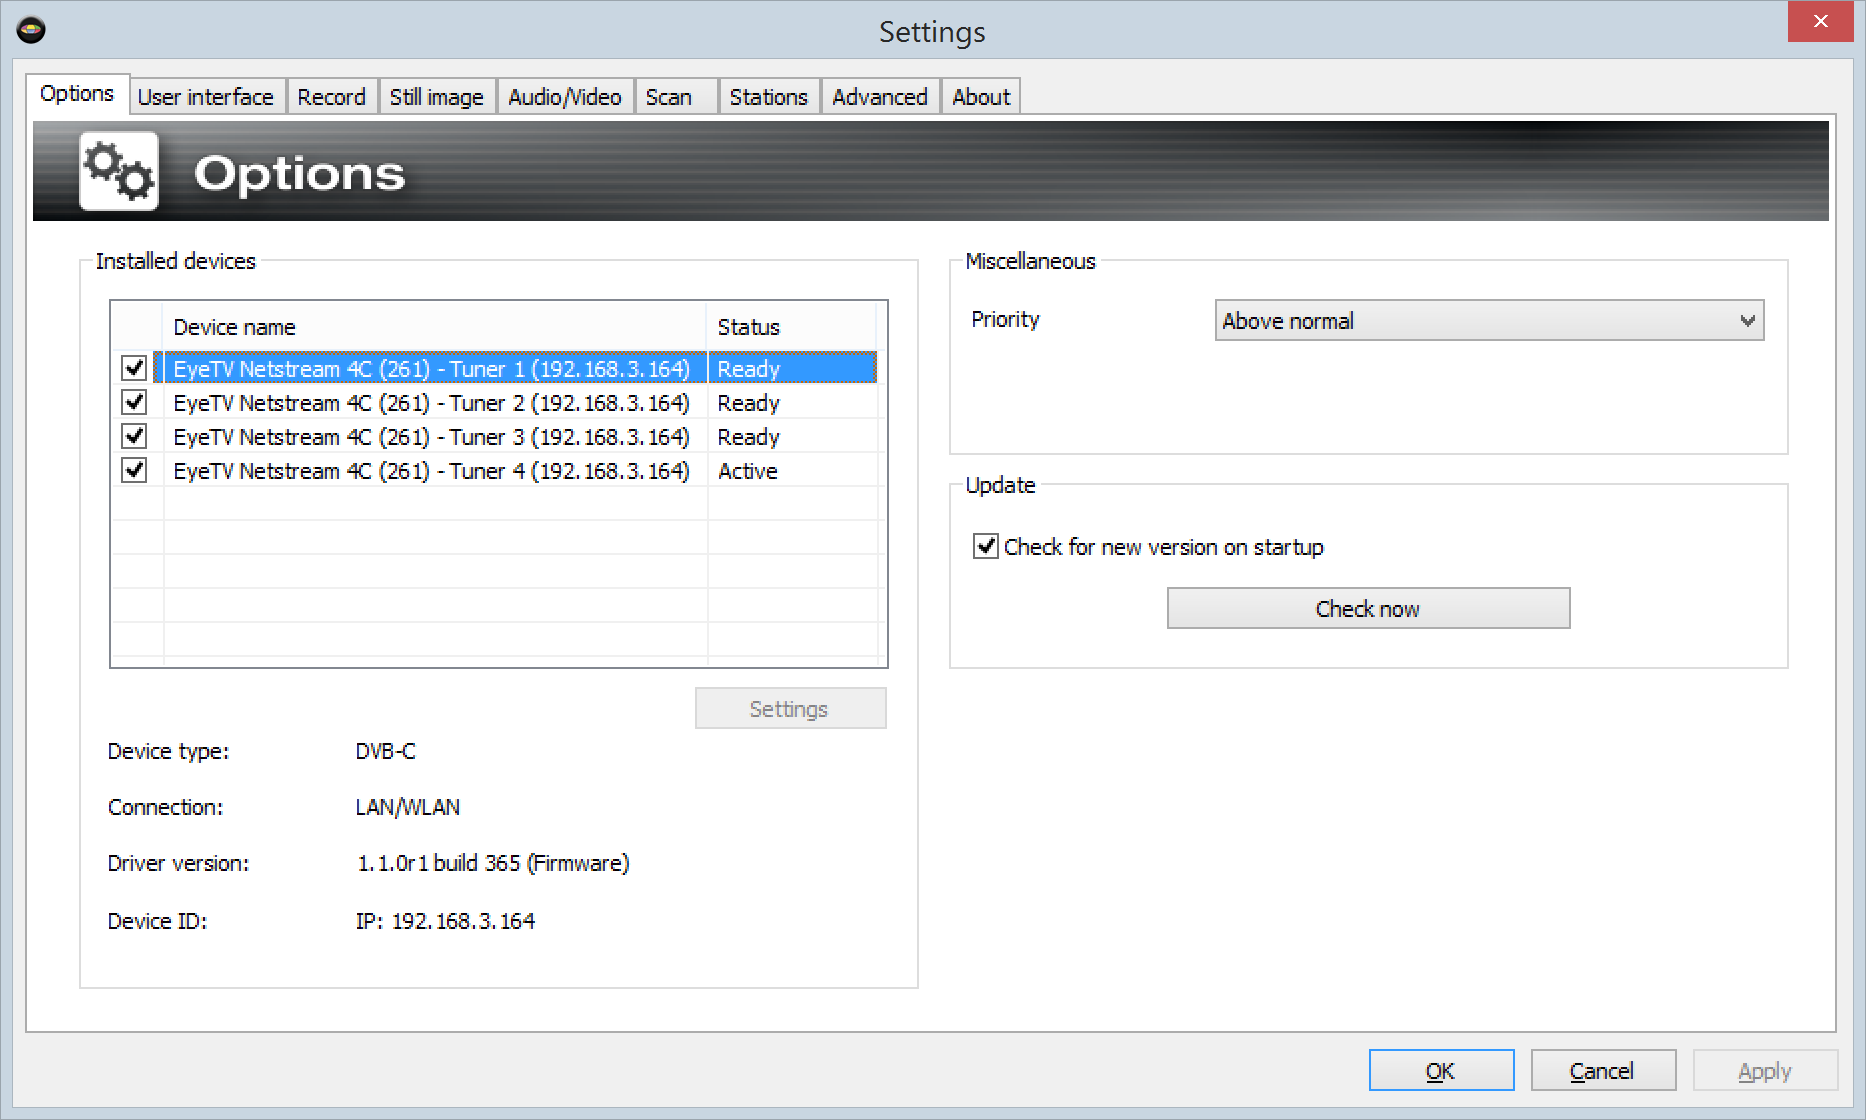Viewport: 1866px width, 1120px height.
Task: Toggle the checkbox for Tuner 4
Action: [134, 470]
